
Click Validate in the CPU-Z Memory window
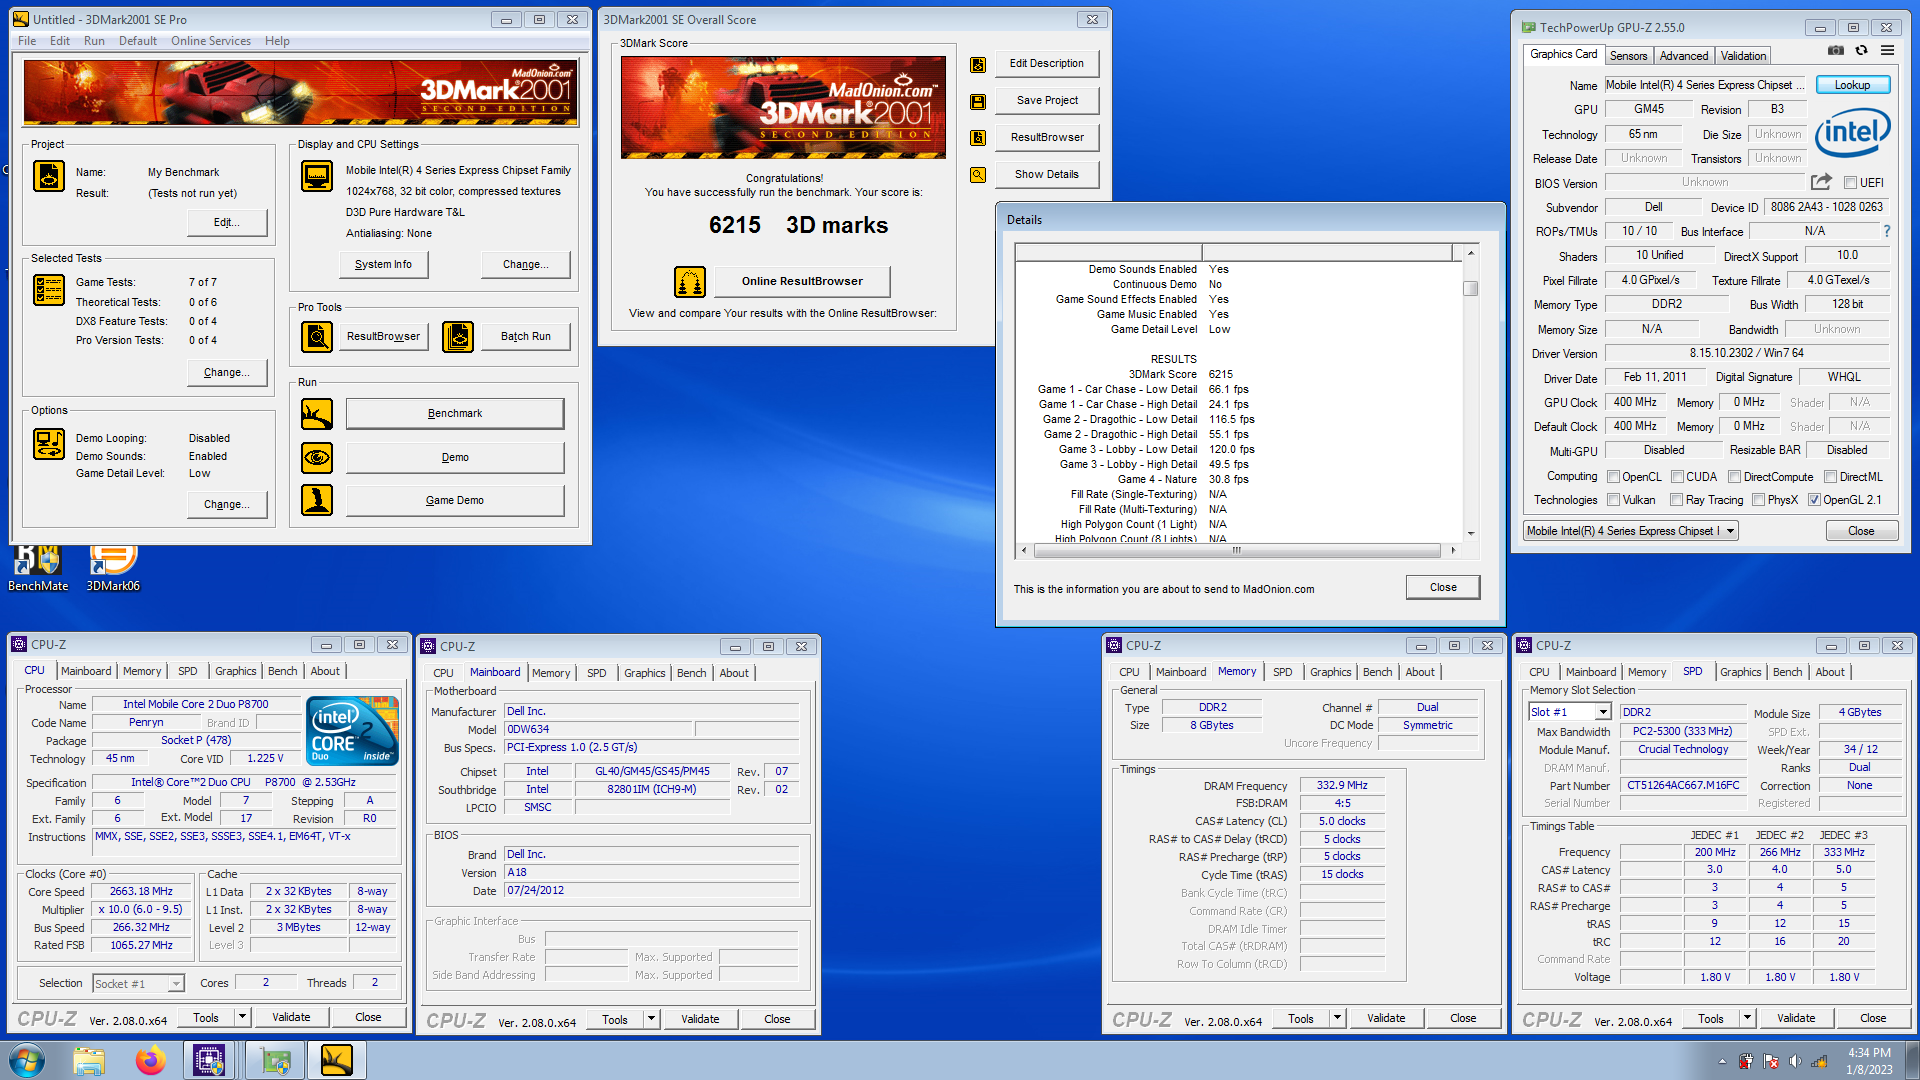(x=1386, y=1018)
